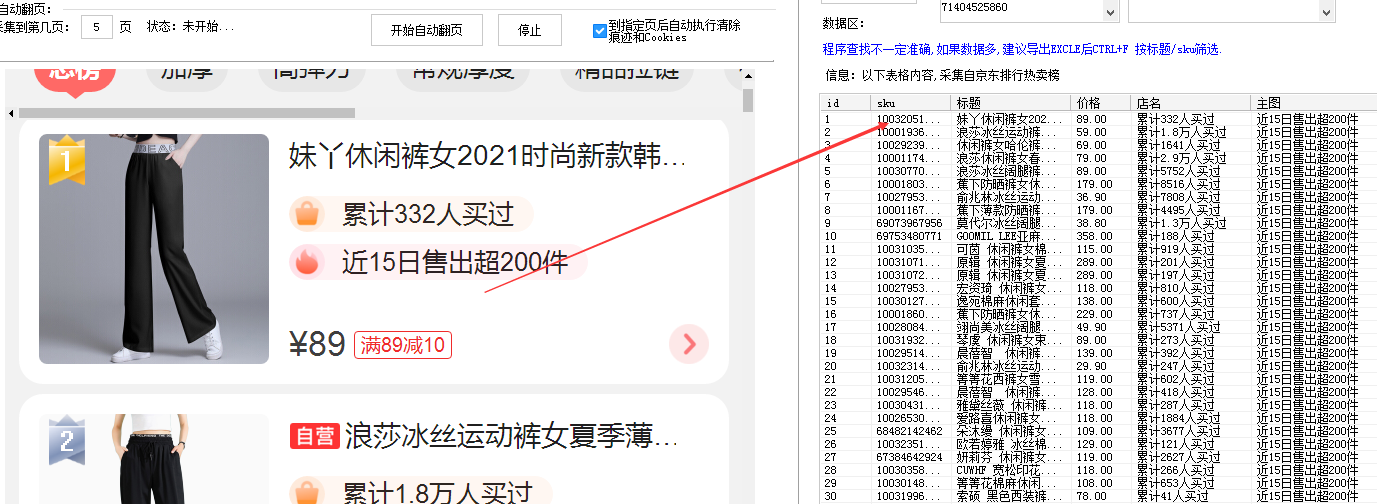Open the rank 2 product thumbnail

click(x=154, y=459)
